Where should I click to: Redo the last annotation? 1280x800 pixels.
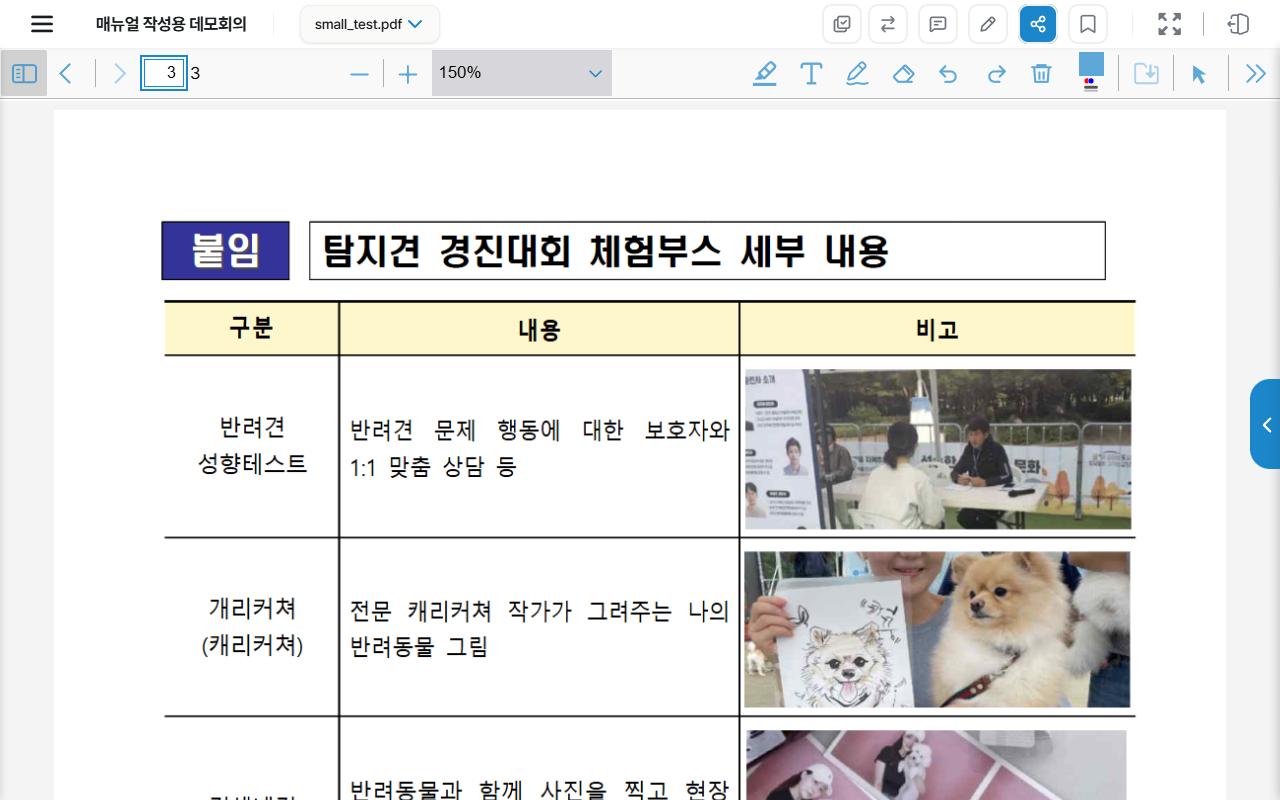tap(996, 74)
